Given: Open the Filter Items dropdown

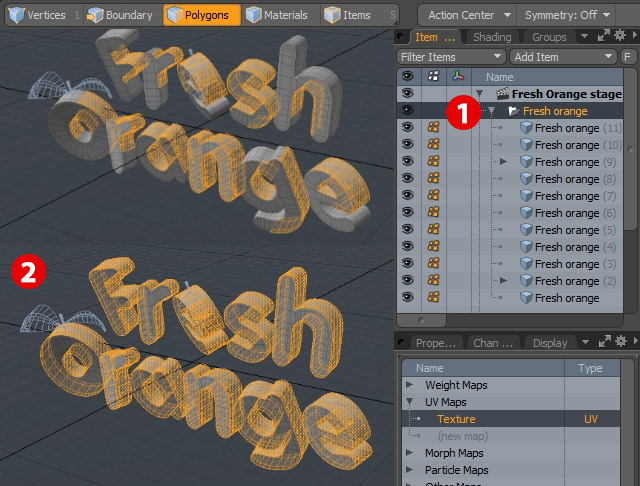Looking at the screenshot, I should pos(451,57).
